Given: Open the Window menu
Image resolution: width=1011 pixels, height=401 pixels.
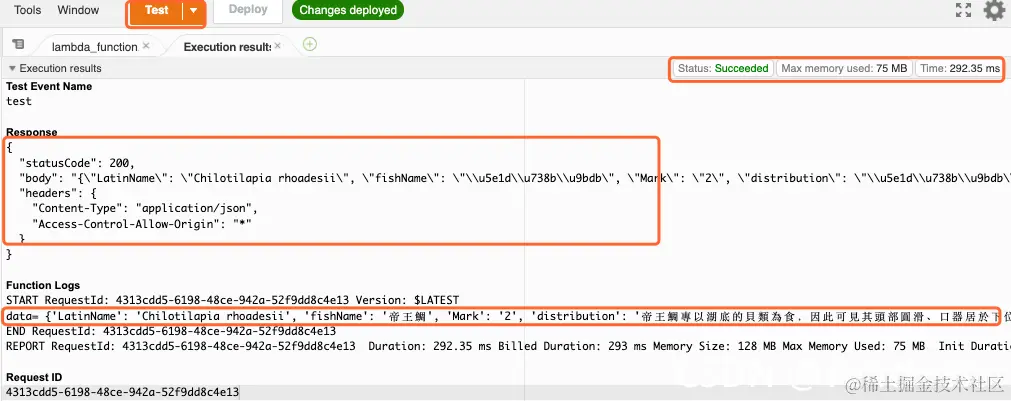Looking at the screenshot, I should click(x=78, y=10).
